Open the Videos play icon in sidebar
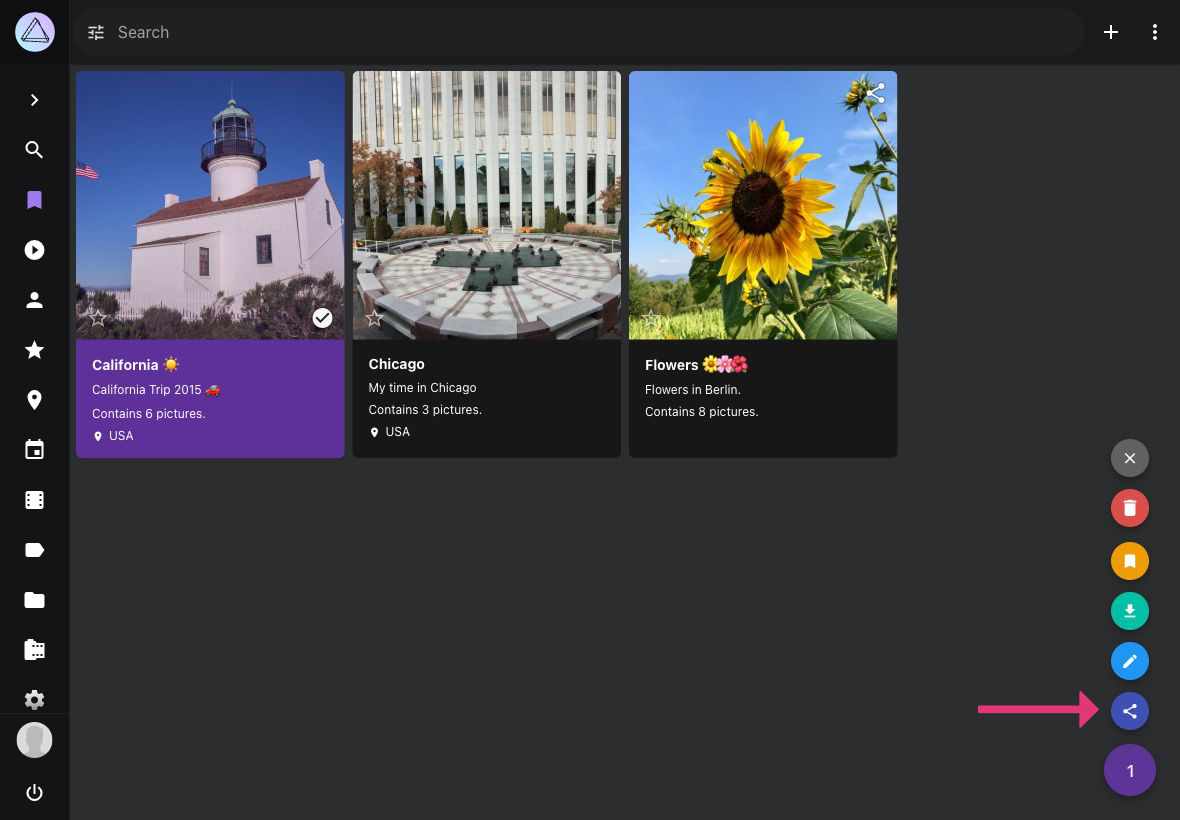Image resolution: width=1180 pixels, height=820 pixels. [x=34, y=250]
